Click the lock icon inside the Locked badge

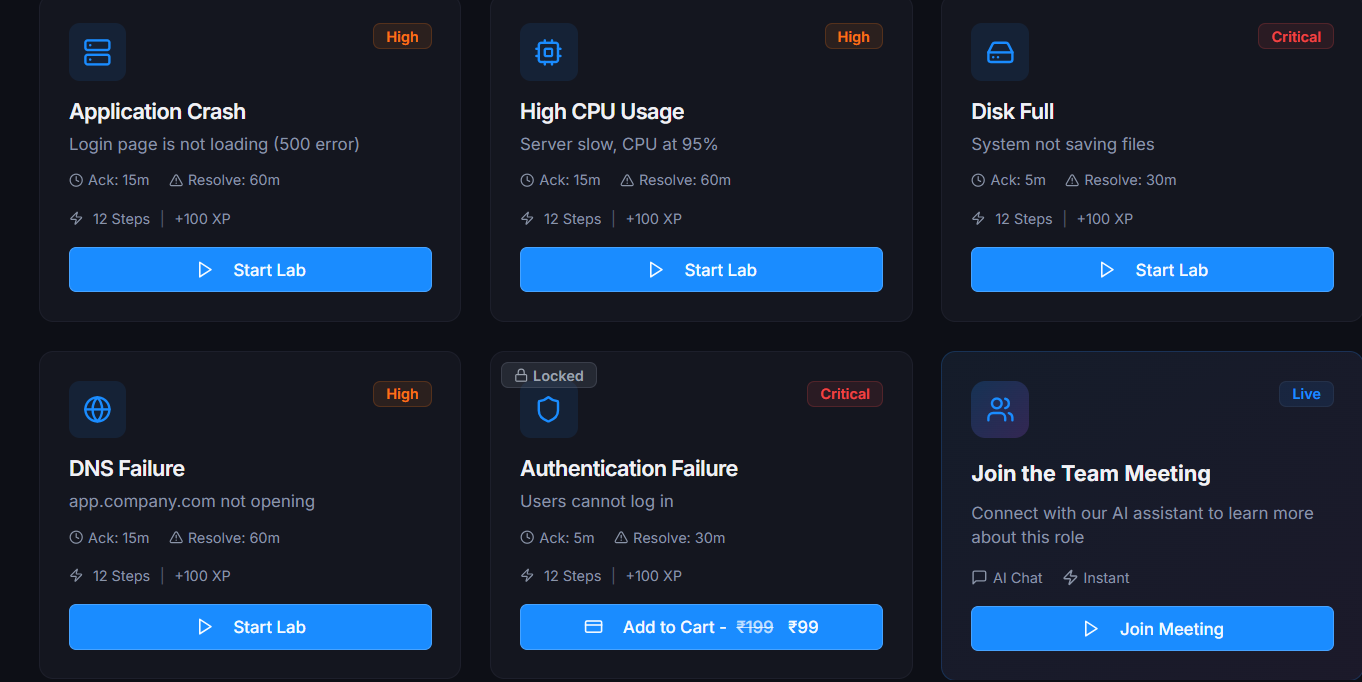(x=523, y=375)
